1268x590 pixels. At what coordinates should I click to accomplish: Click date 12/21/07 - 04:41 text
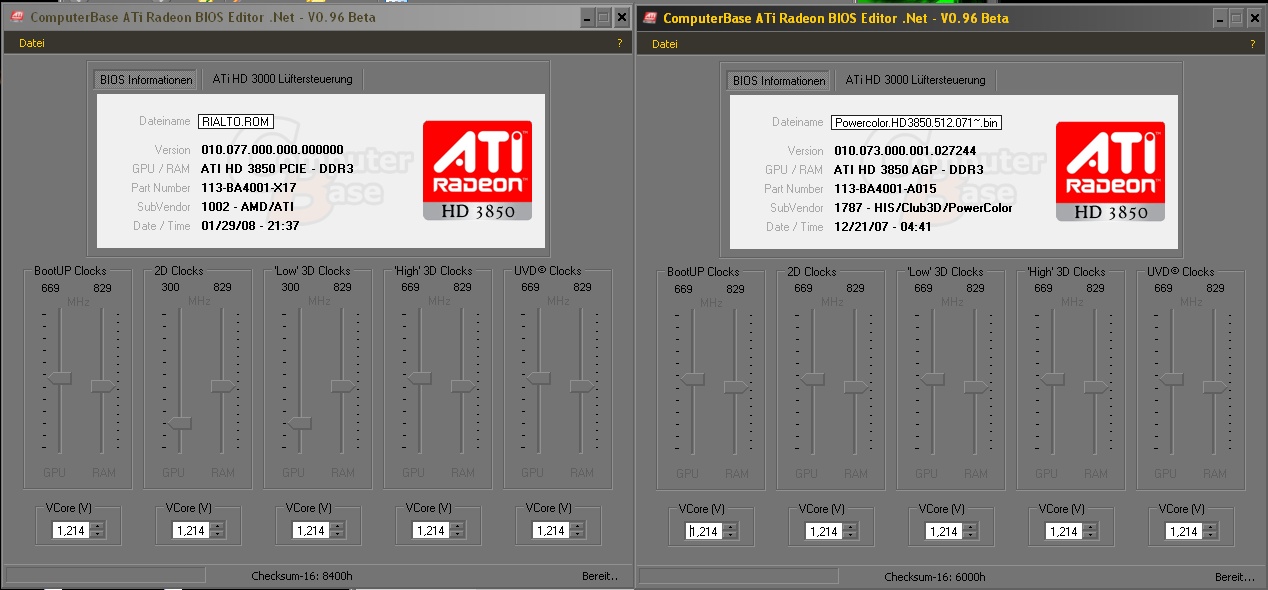(883, 226)
